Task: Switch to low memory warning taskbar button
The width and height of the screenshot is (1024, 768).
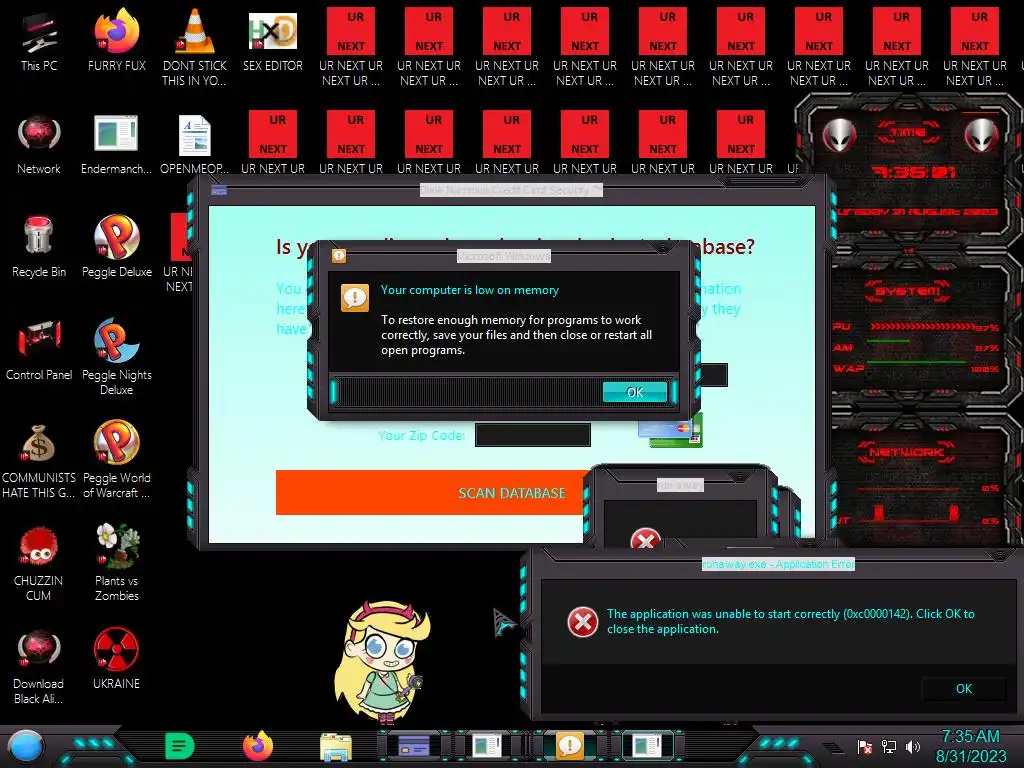Action: (569, 745)
